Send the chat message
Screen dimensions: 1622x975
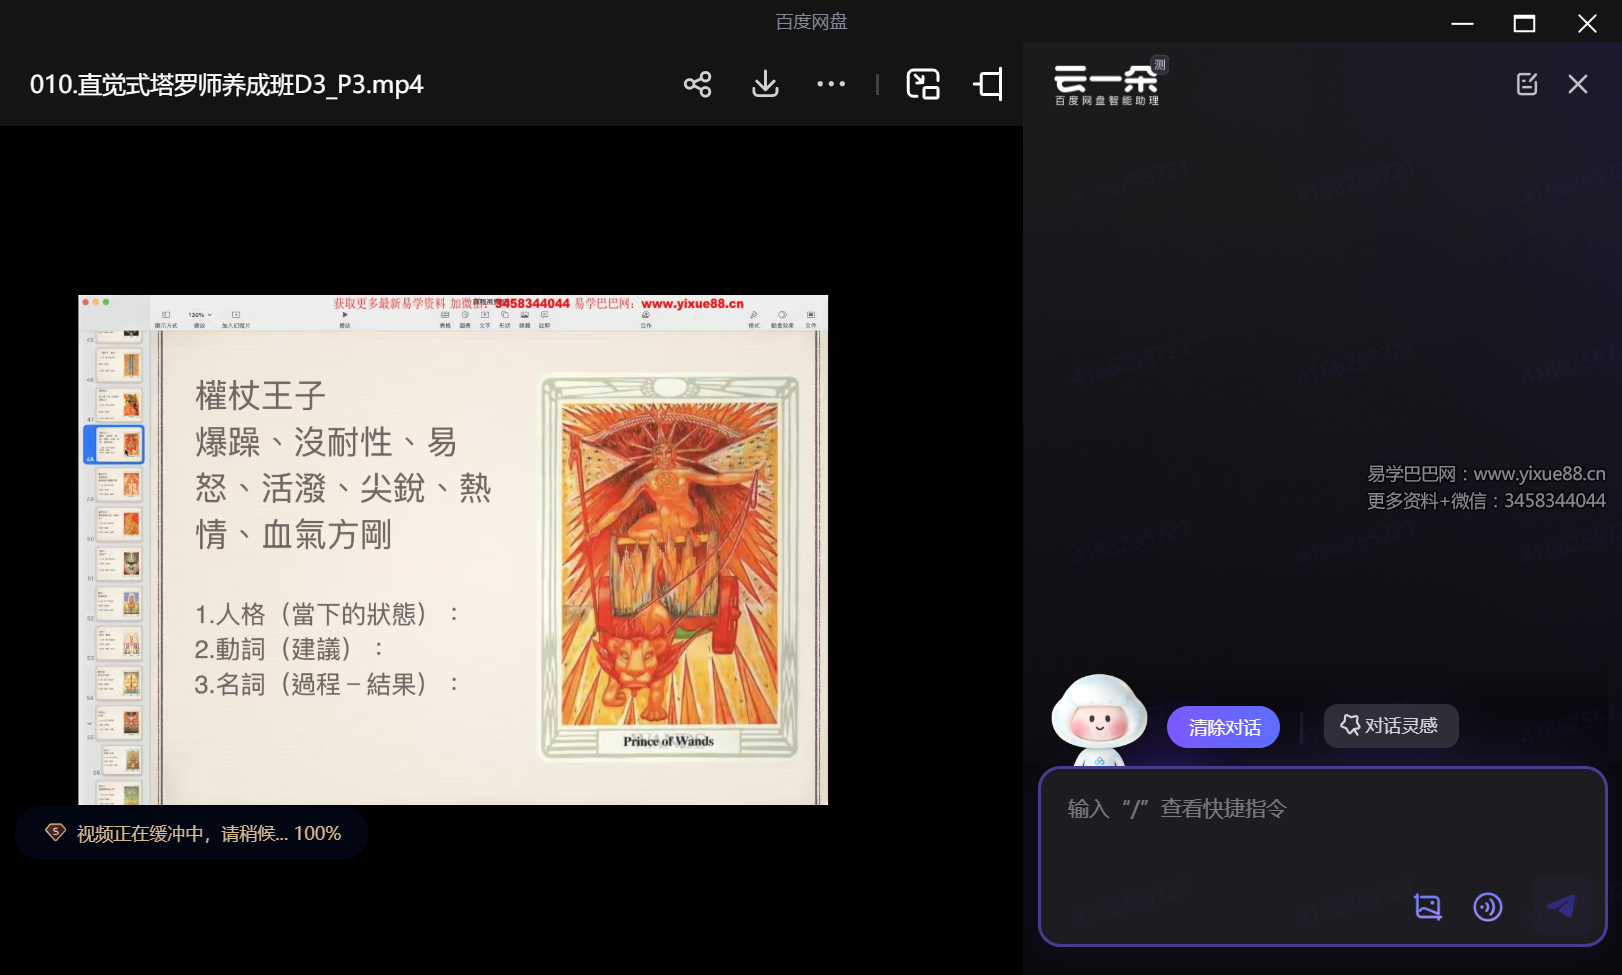[x=1561, y=908]
